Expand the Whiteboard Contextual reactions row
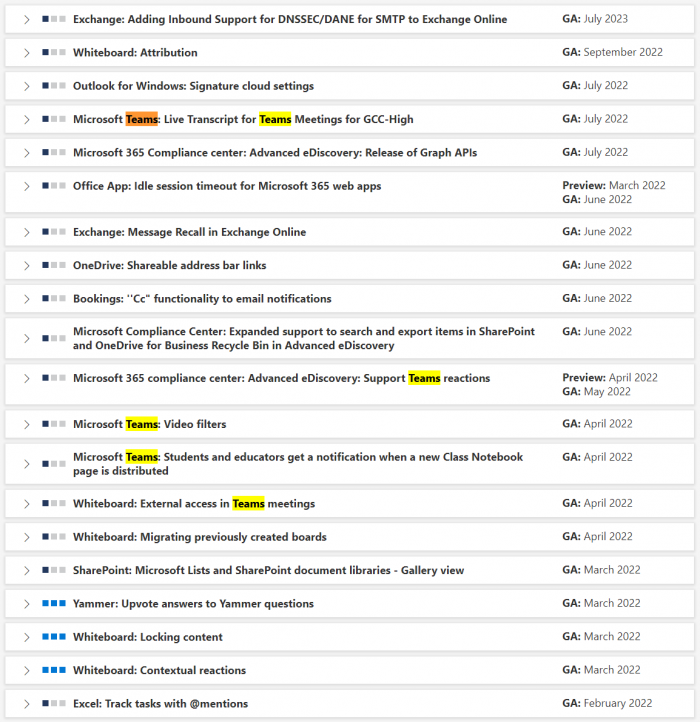This screenshot has height=722, width=700. click(x=27, y=670)
